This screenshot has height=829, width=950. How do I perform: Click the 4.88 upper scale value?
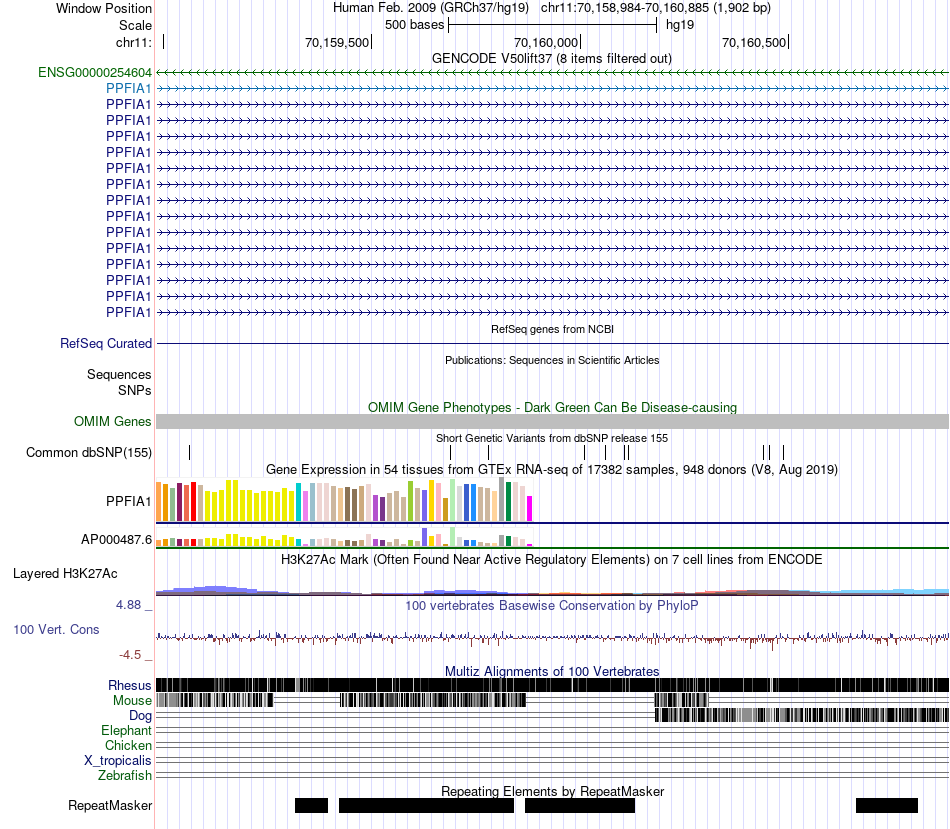click(x=128, y=605)
